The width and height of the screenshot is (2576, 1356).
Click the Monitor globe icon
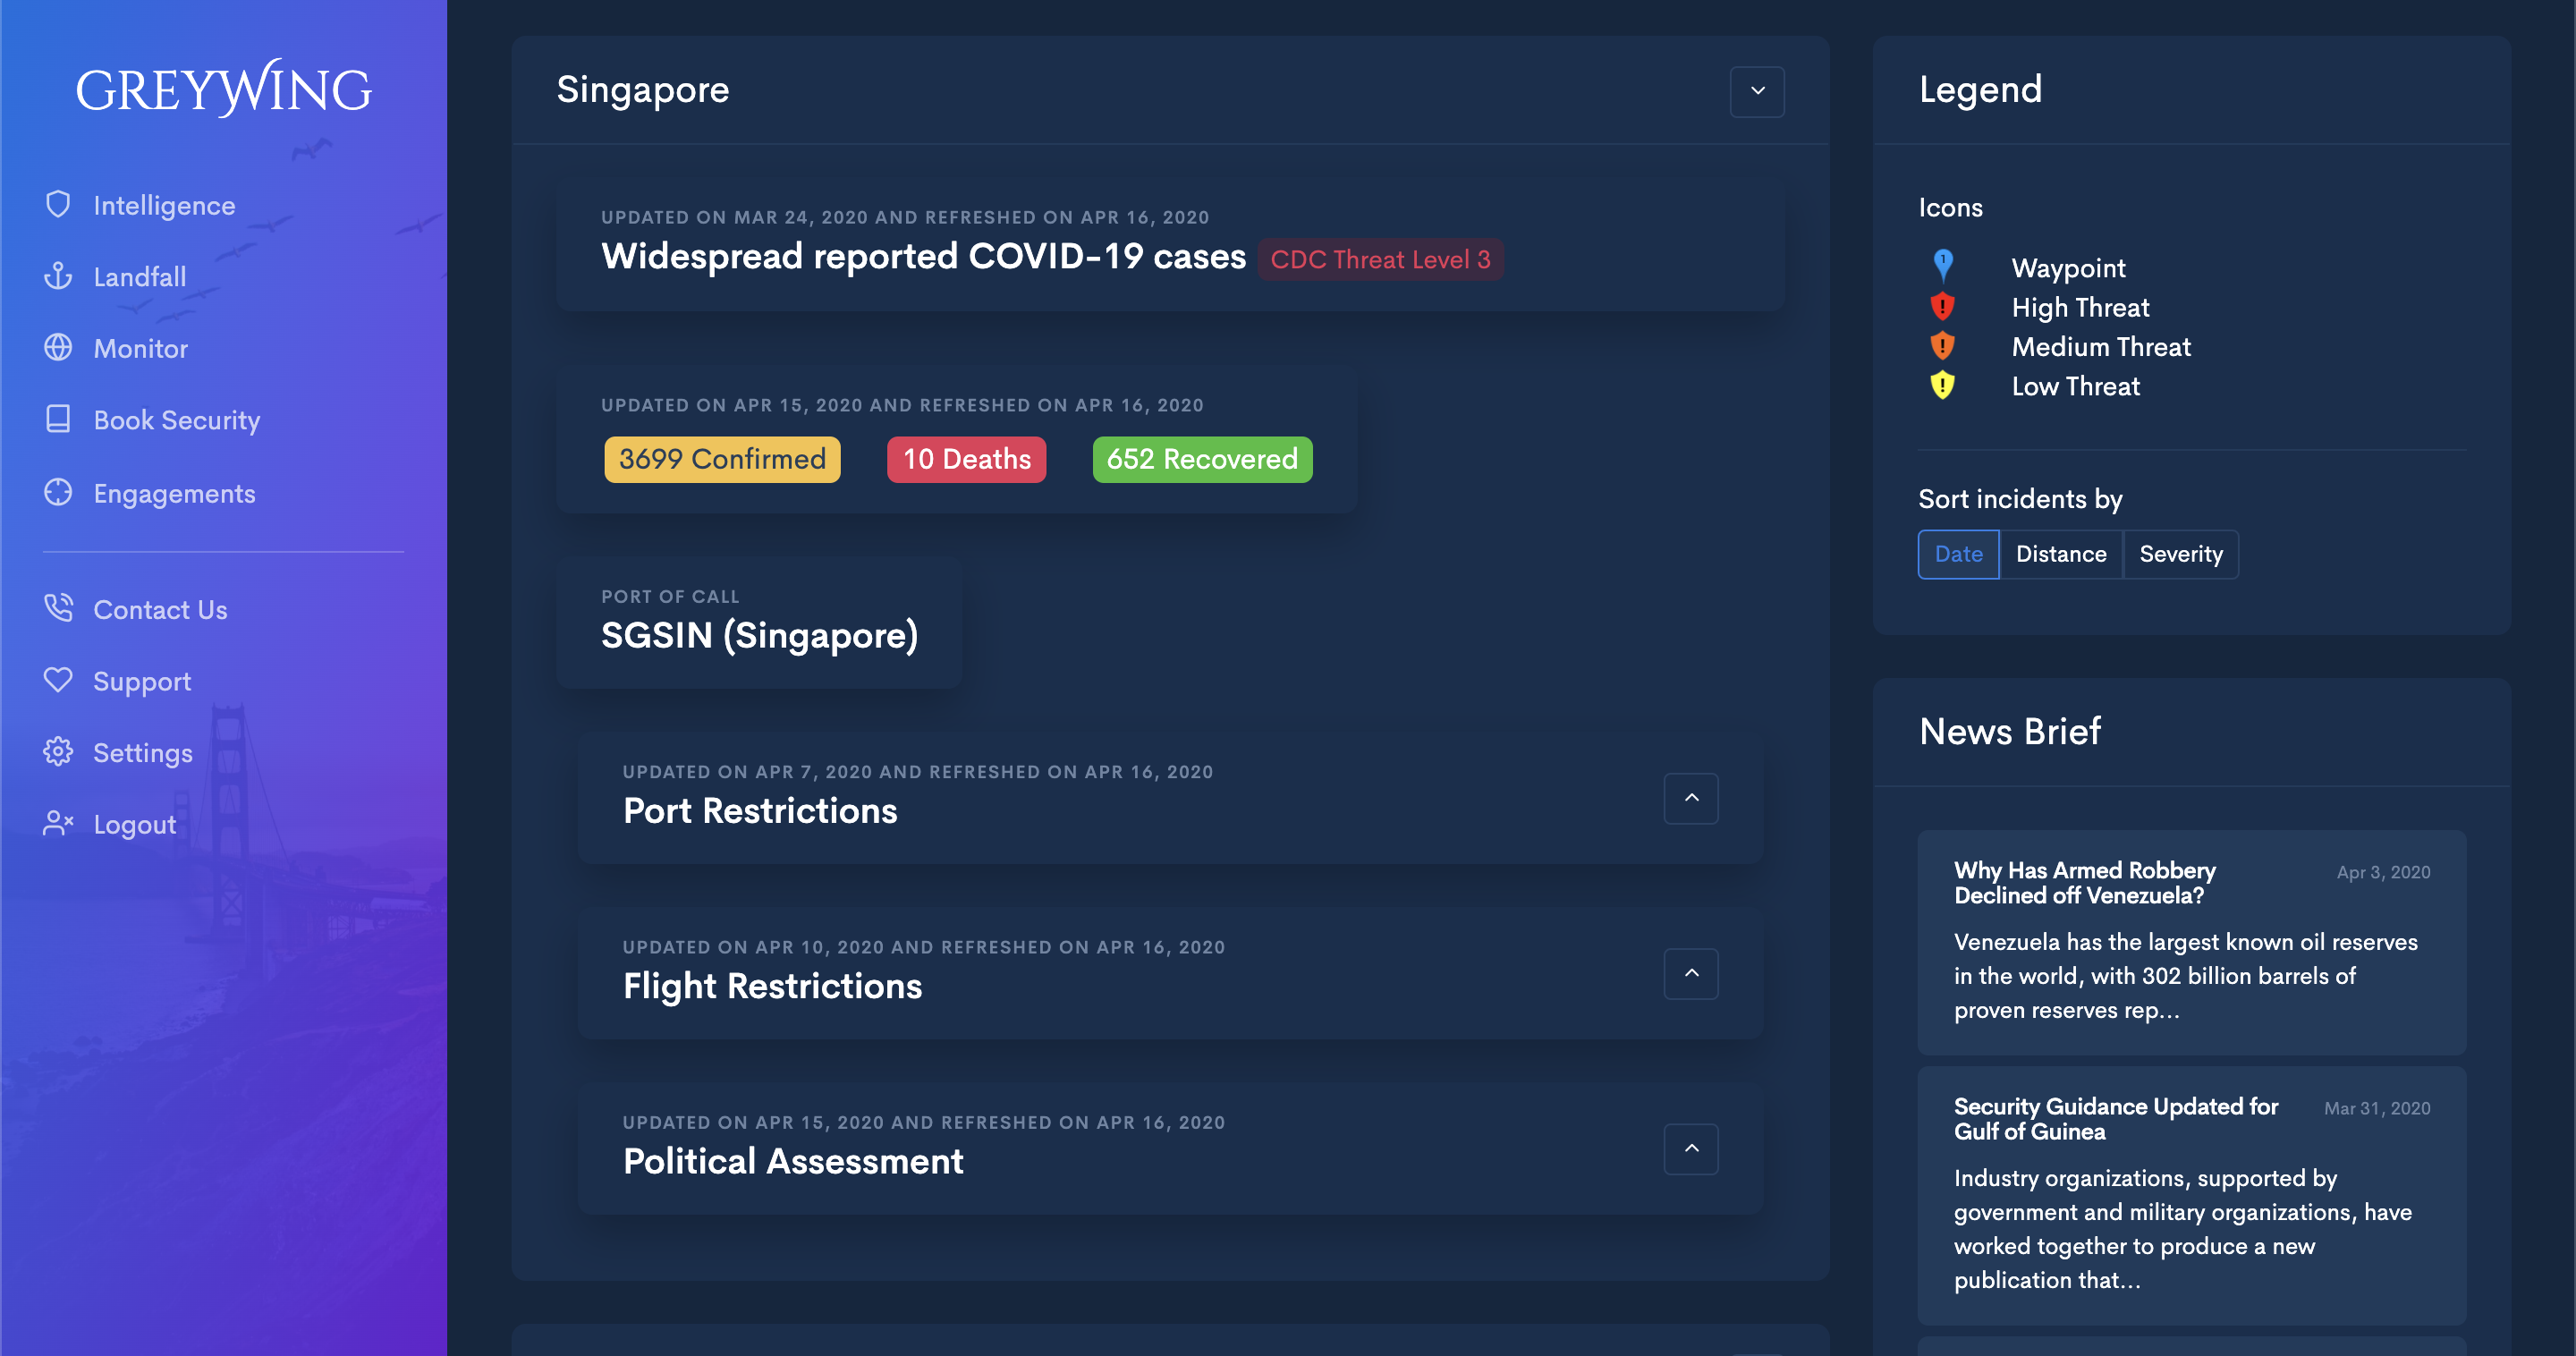click(x=58, y=348)
